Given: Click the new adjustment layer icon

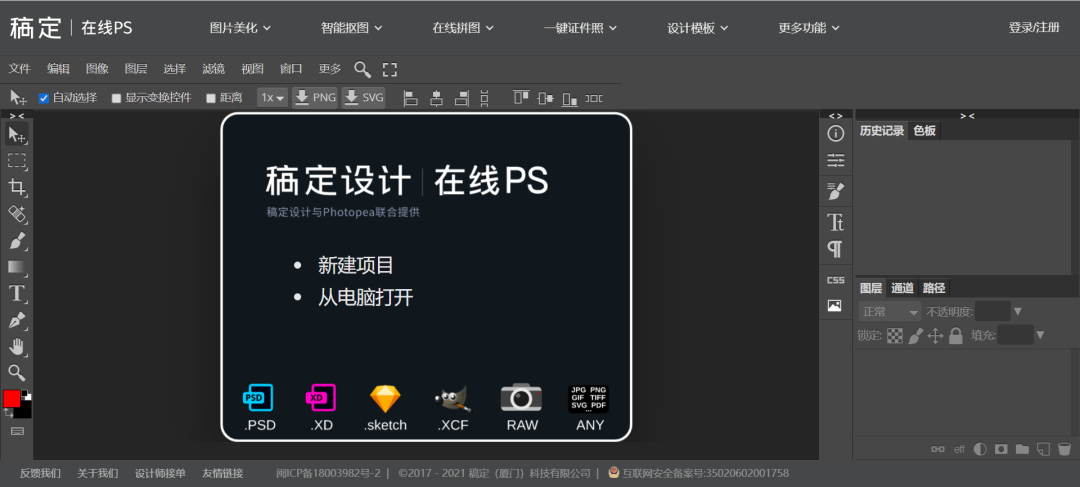Looking at the screenshot, I should coord(980,449).
